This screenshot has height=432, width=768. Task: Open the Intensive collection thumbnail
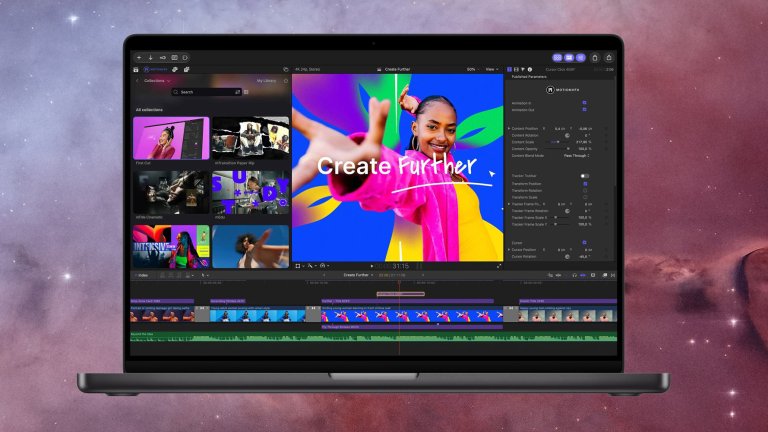pyautogui.click(x=171, y=246)
